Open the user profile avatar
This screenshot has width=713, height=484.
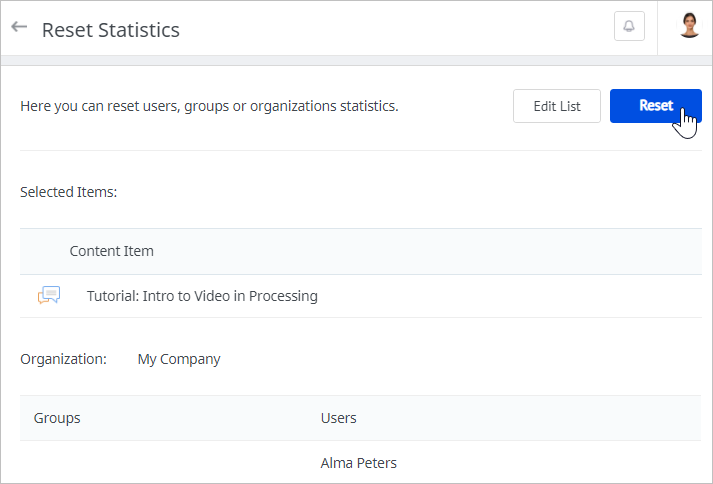point(689,27)
